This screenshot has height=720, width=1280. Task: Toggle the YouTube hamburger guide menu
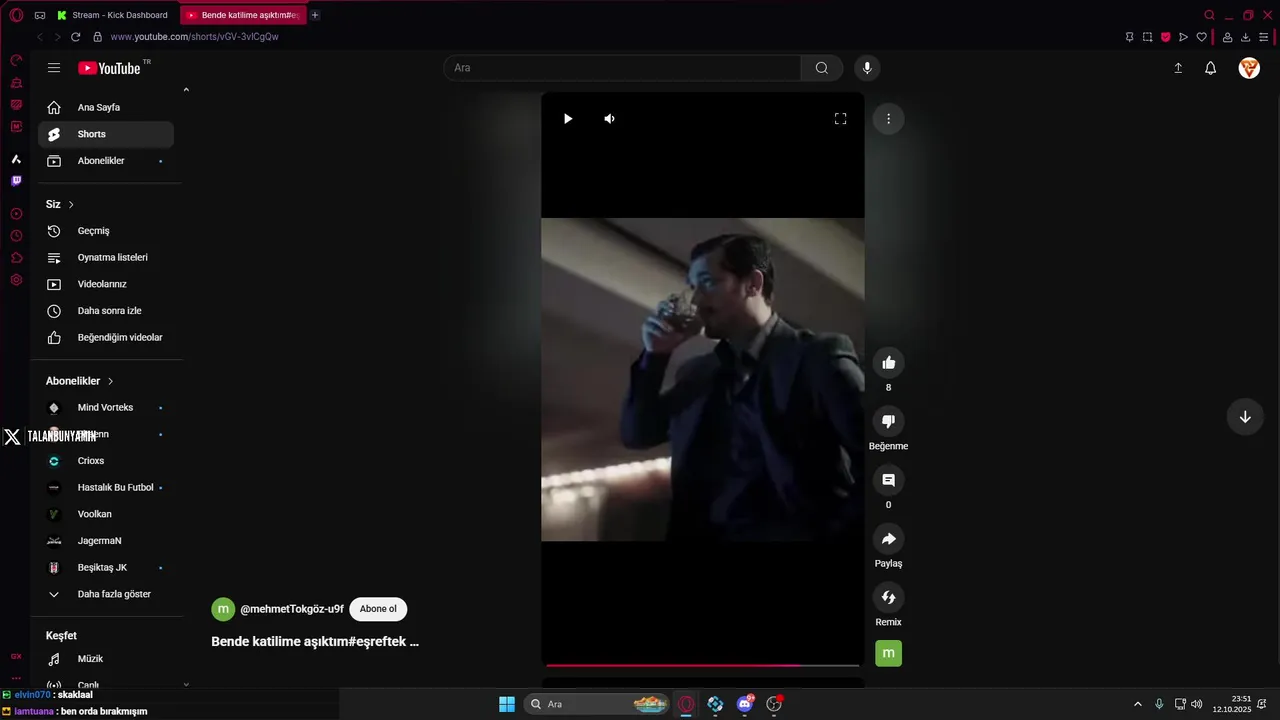pos(54,68)
